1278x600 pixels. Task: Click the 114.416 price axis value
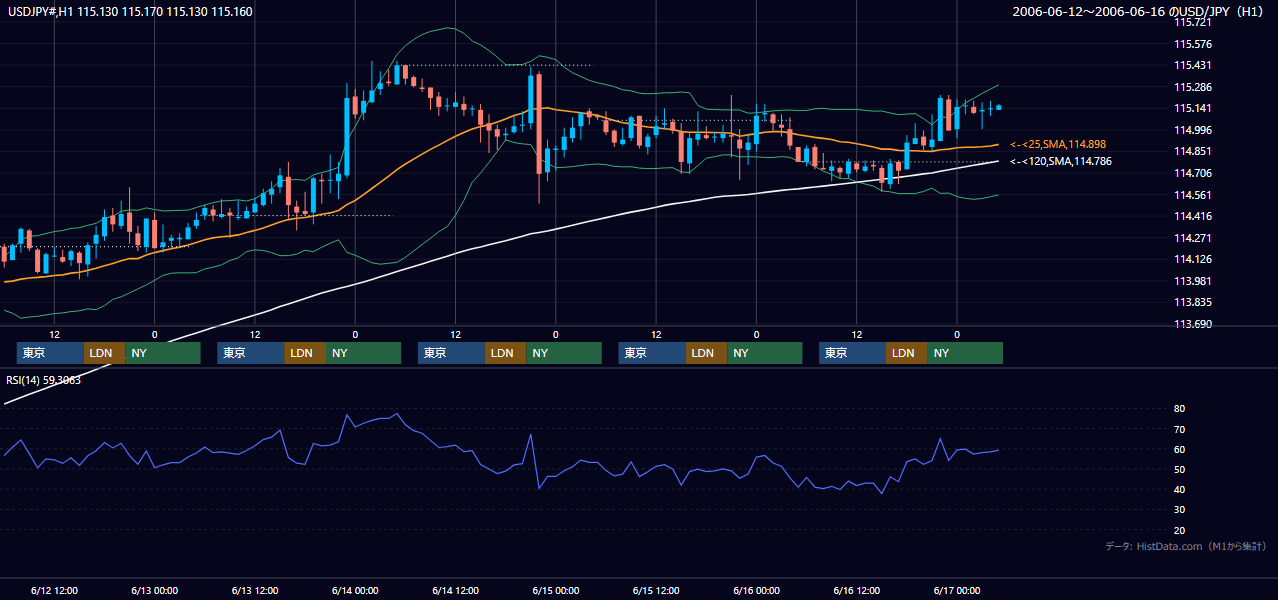[x=1192, y=216]
